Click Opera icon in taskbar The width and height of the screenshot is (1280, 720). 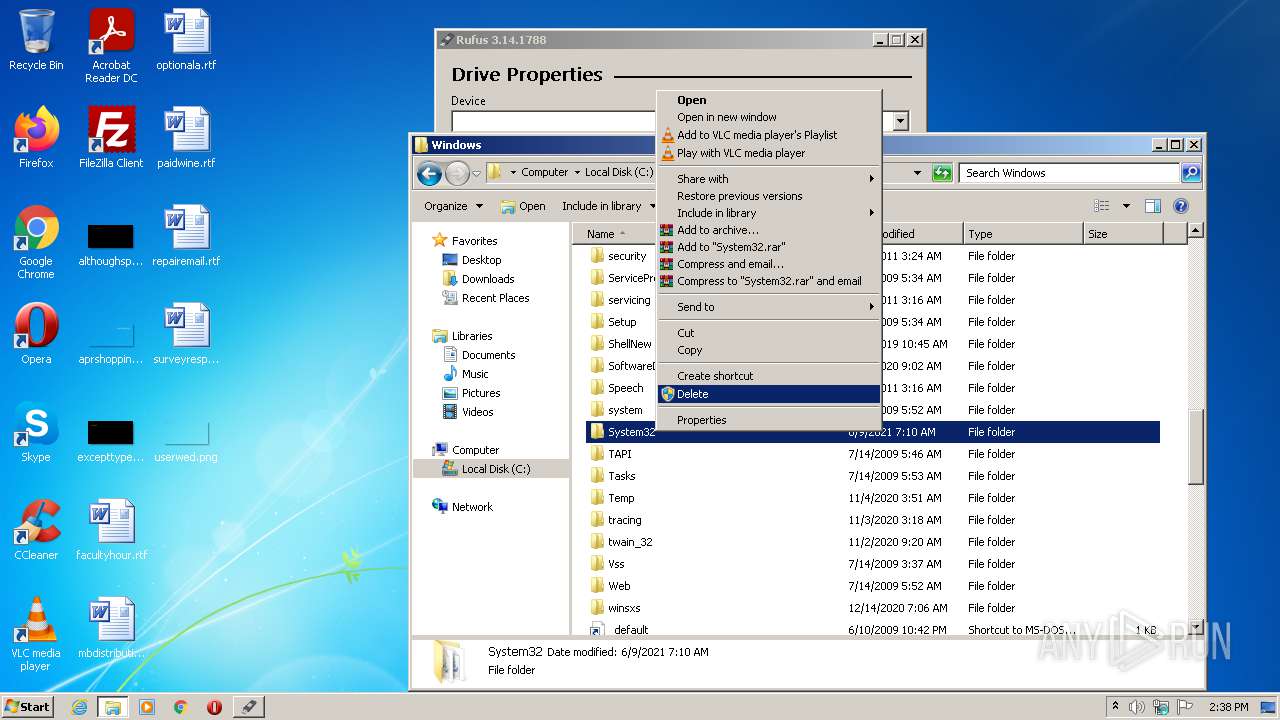[x=214, y=707]
